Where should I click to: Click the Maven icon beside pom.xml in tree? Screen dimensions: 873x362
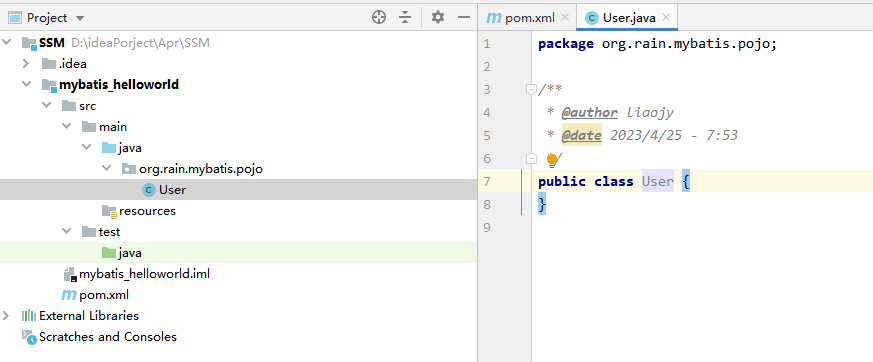(x=68, y=295)
